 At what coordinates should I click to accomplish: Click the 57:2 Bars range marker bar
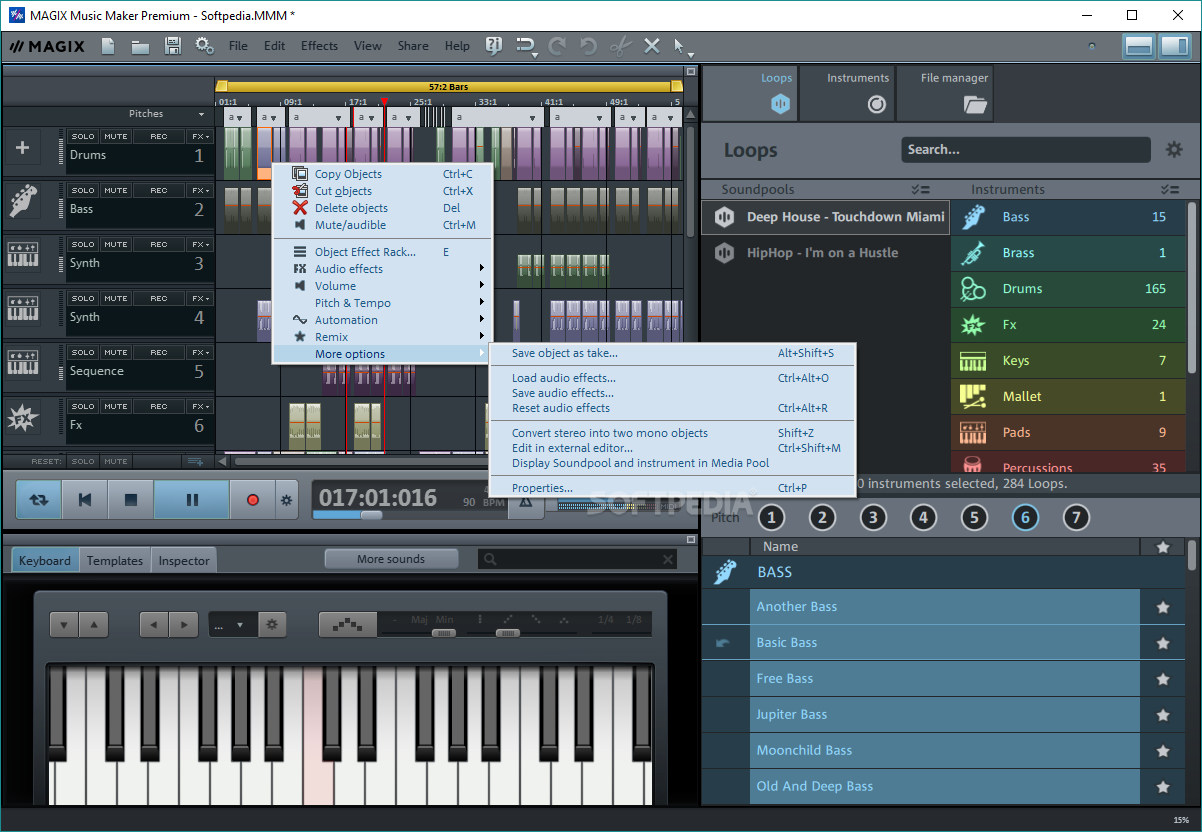click(448, 87)
